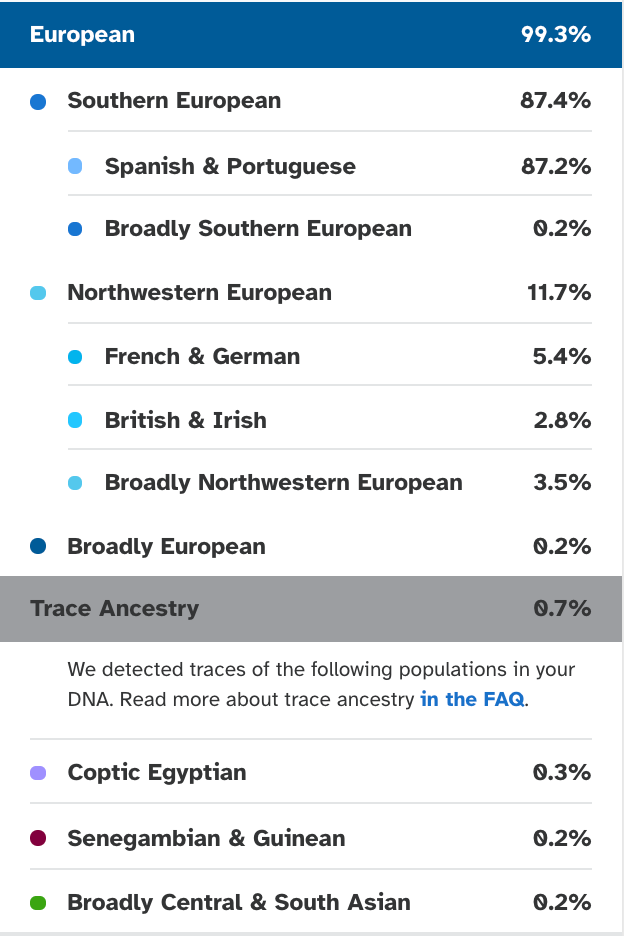The height and width of the screenshot is (936, 624).
Task: Click the purple Coptic Egyptian dot
Action: tap(38, 773)
